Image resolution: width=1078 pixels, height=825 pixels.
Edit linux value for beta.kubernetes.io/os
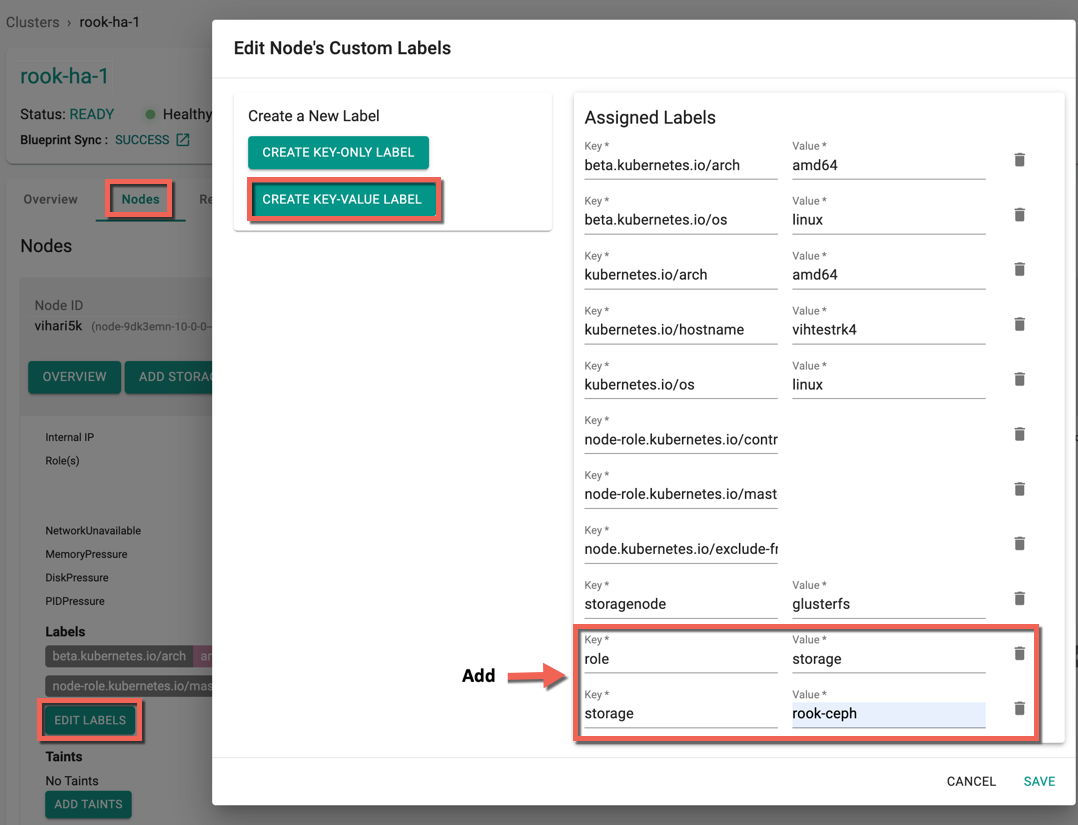(x=888, y=219)
